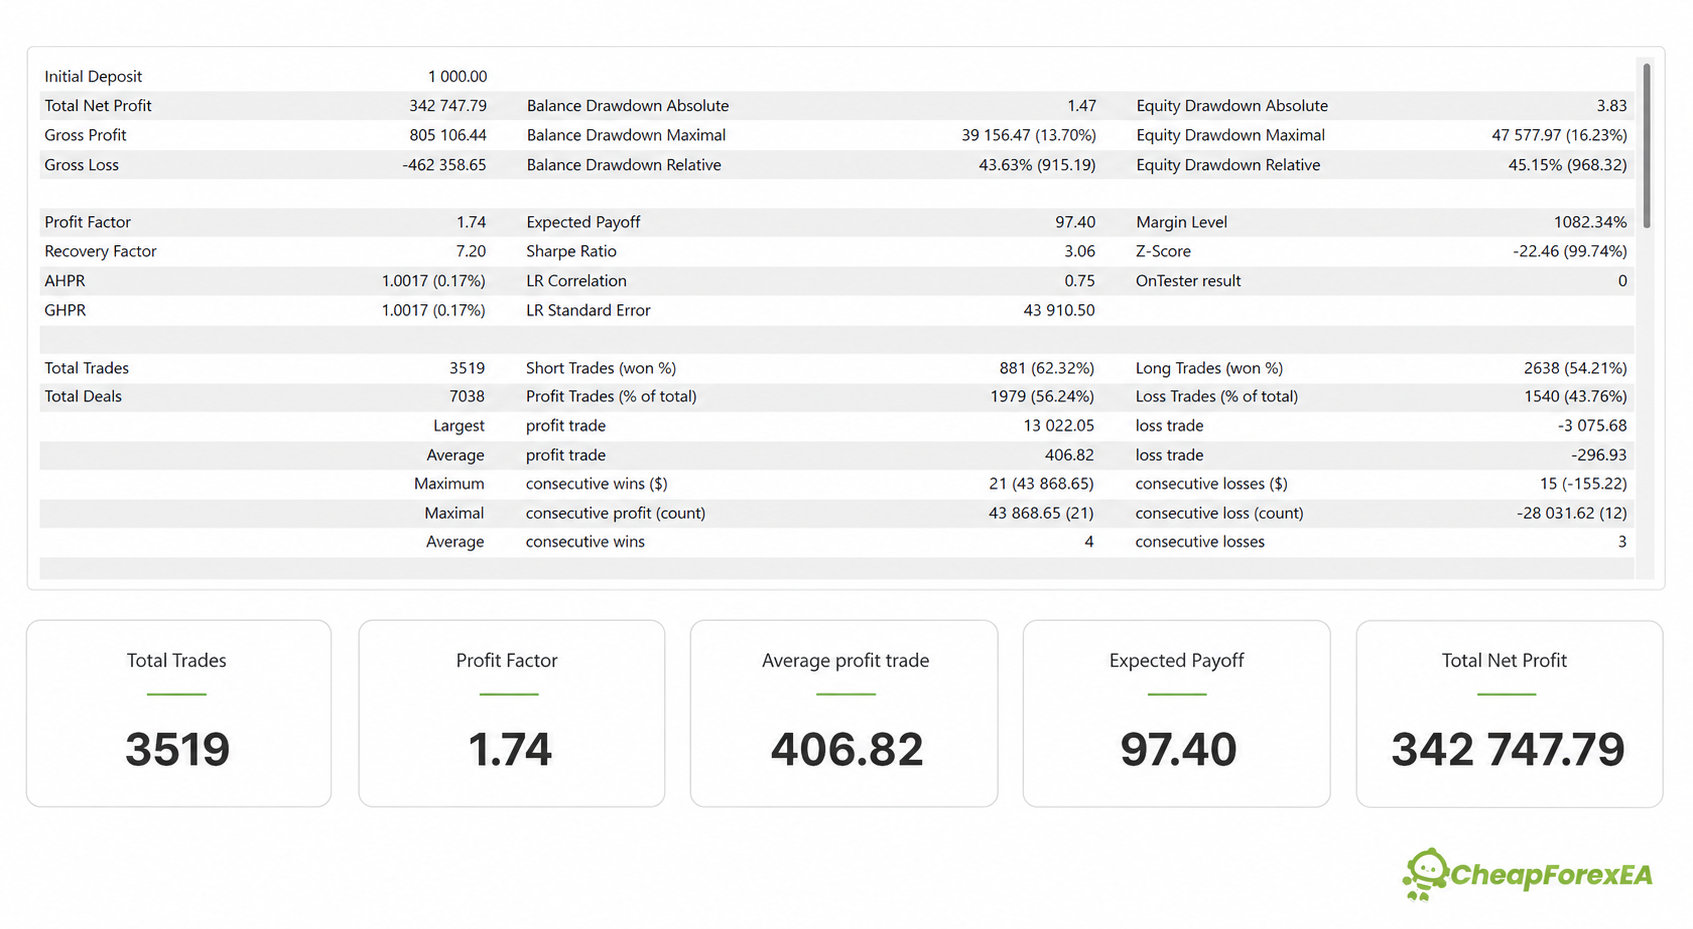Image resolution: width=1693 pixels, height=929 pixels.
Task: Click the Equity Drawdown Absolute value 3.83
Action: point(1612,106)
